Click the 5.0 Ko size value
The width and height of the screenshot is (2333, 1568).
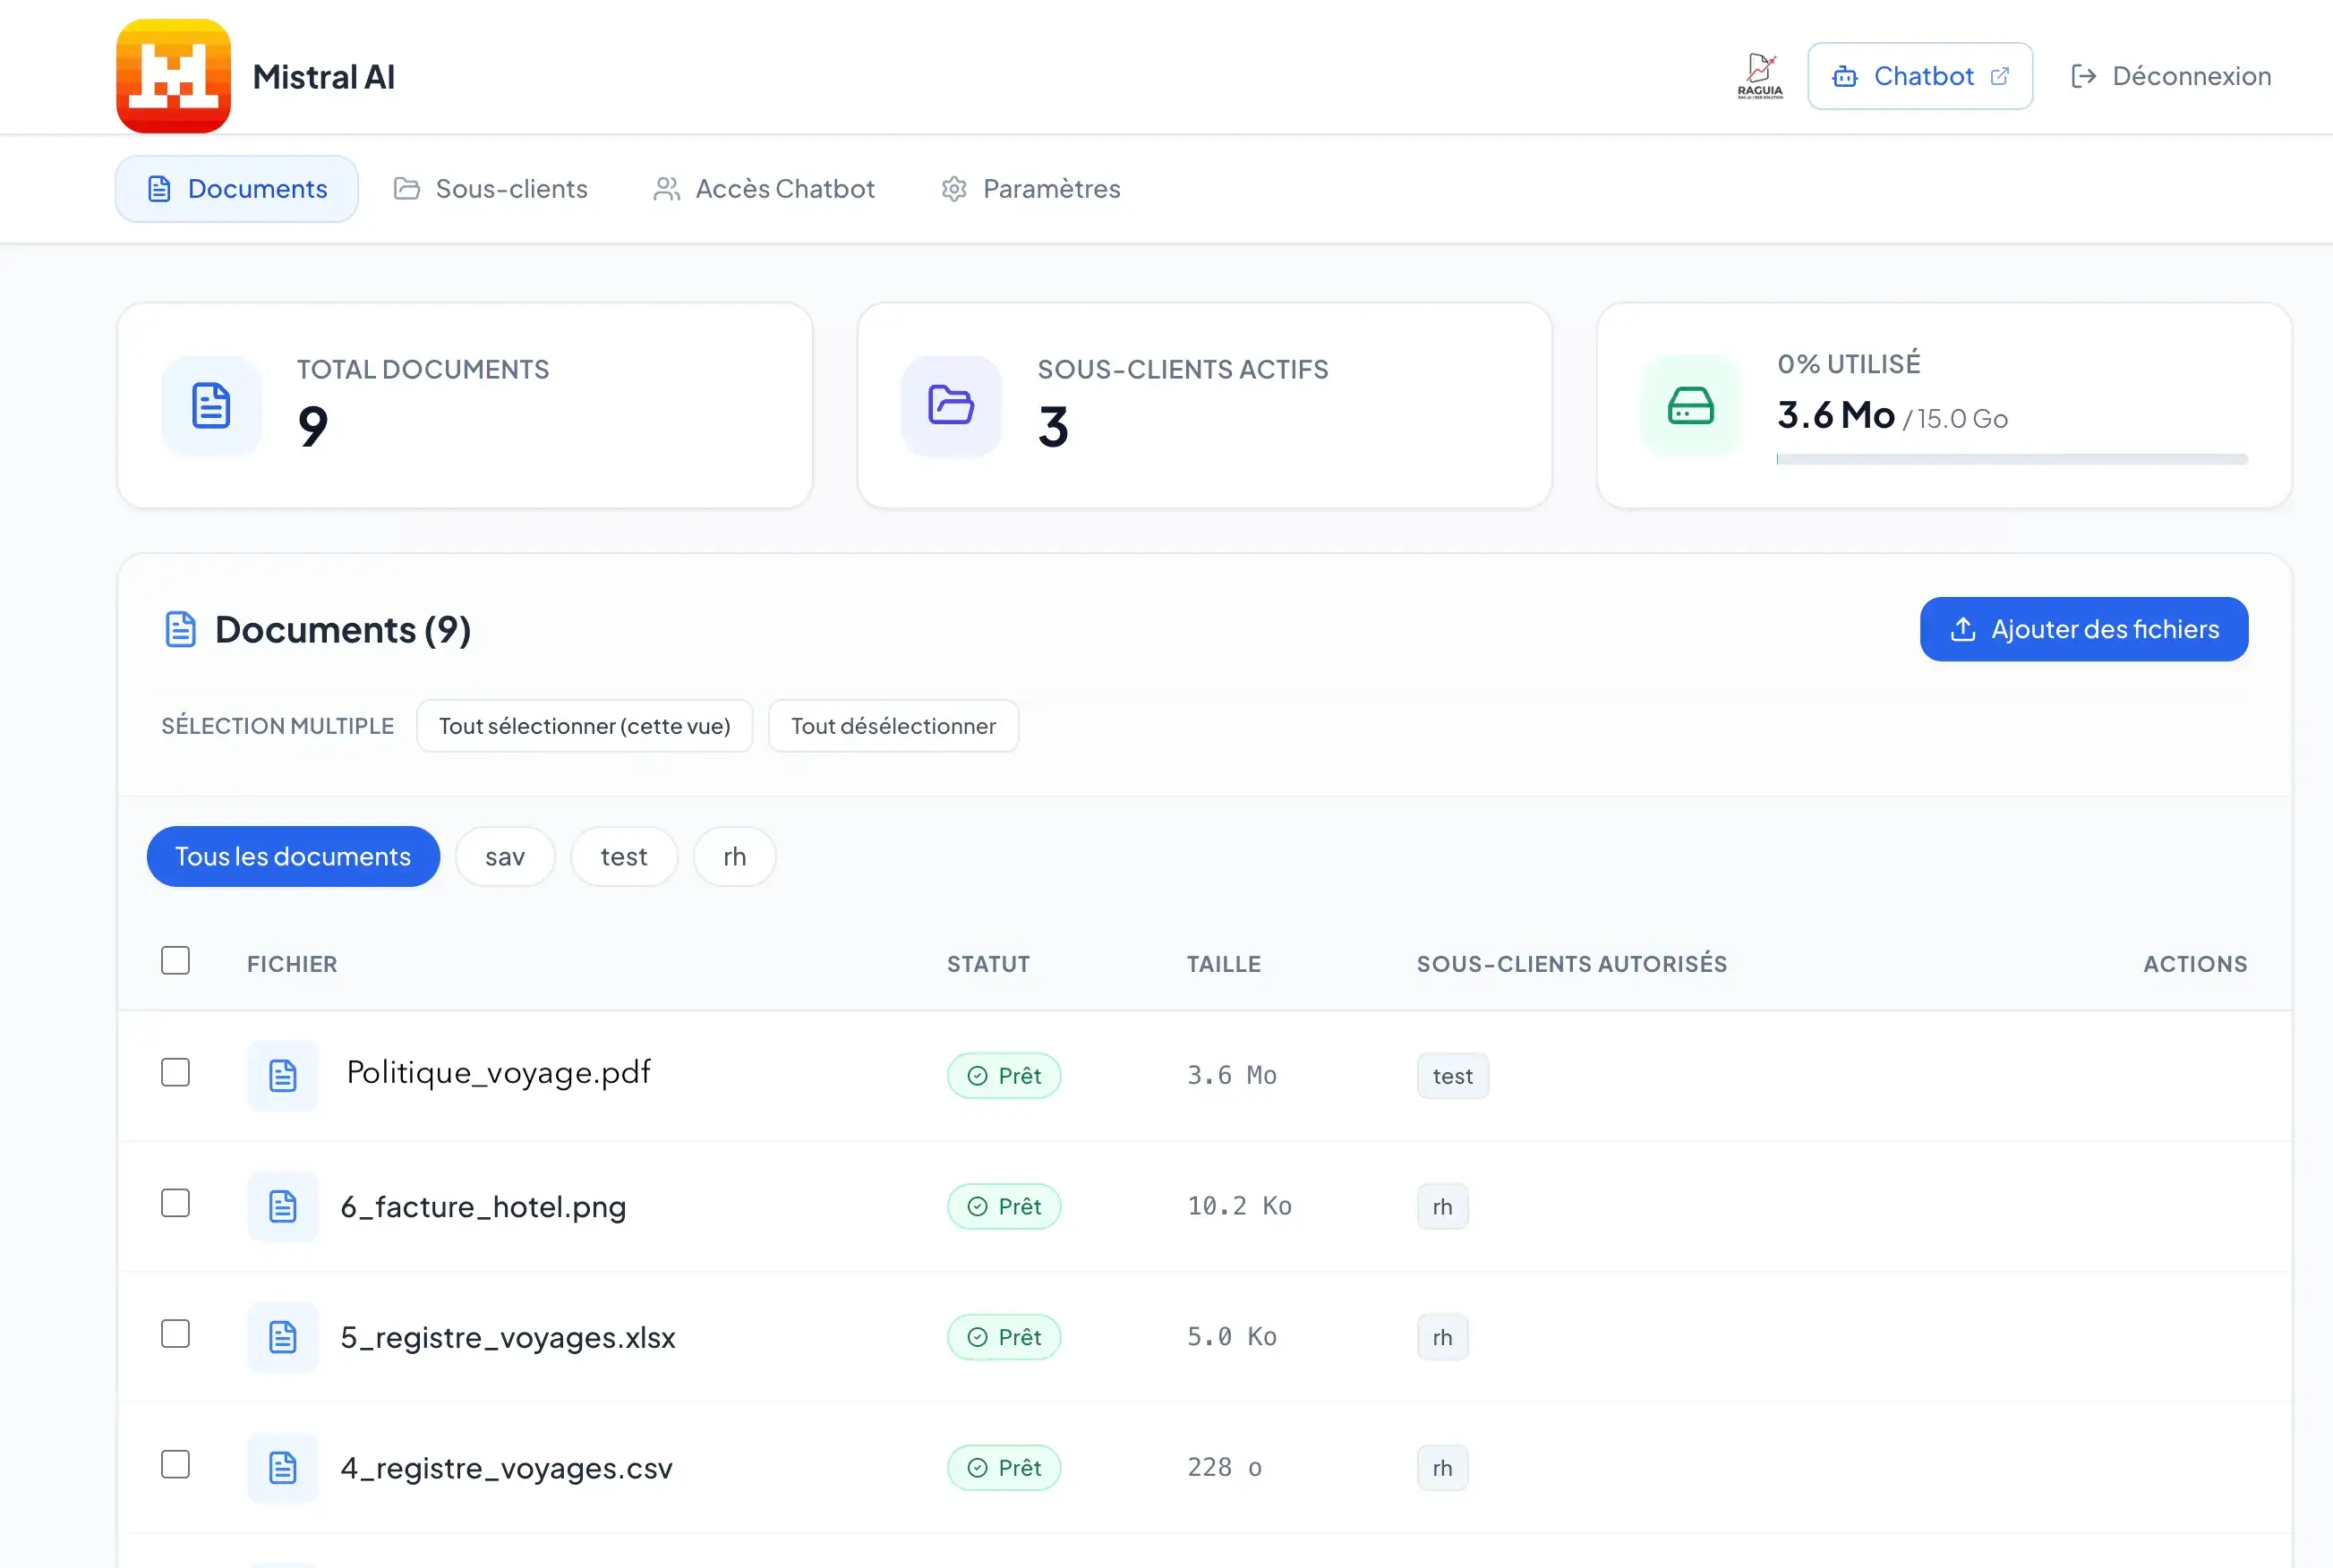pos(1231,1338)
